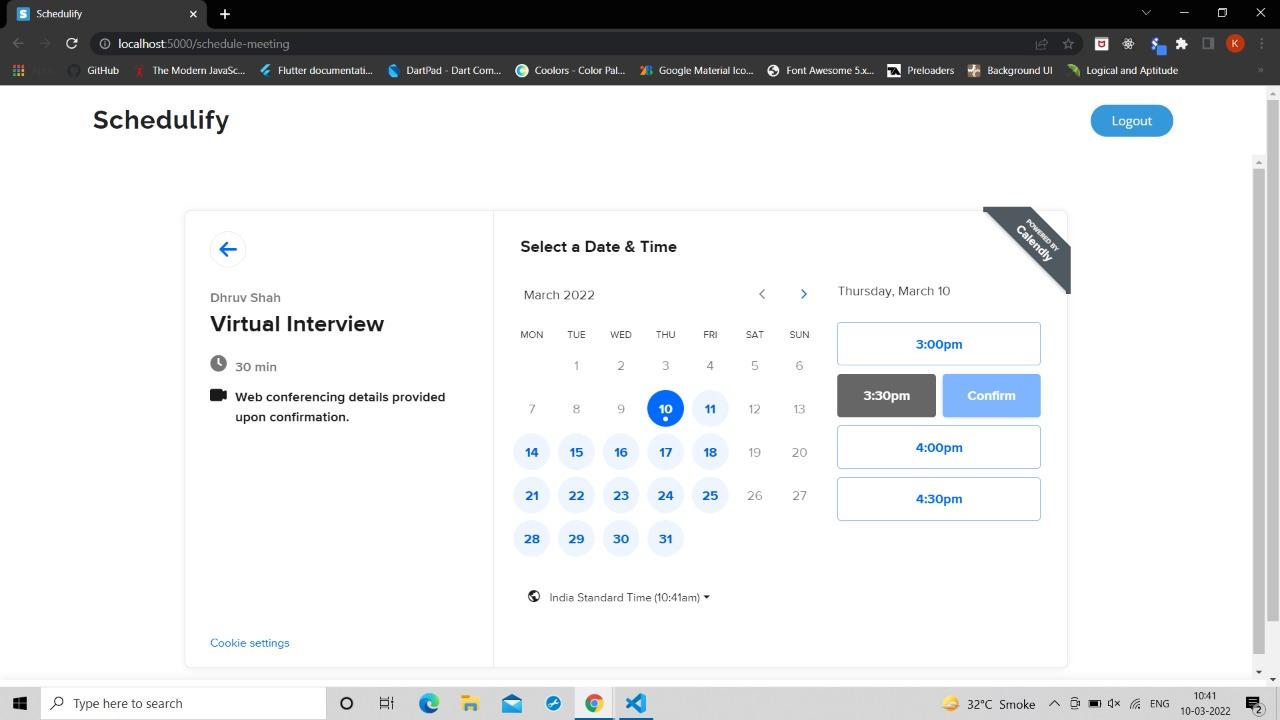Open Mail app from taskbar
This screenshot has height=720, width=1280.
tap(511, 703)
